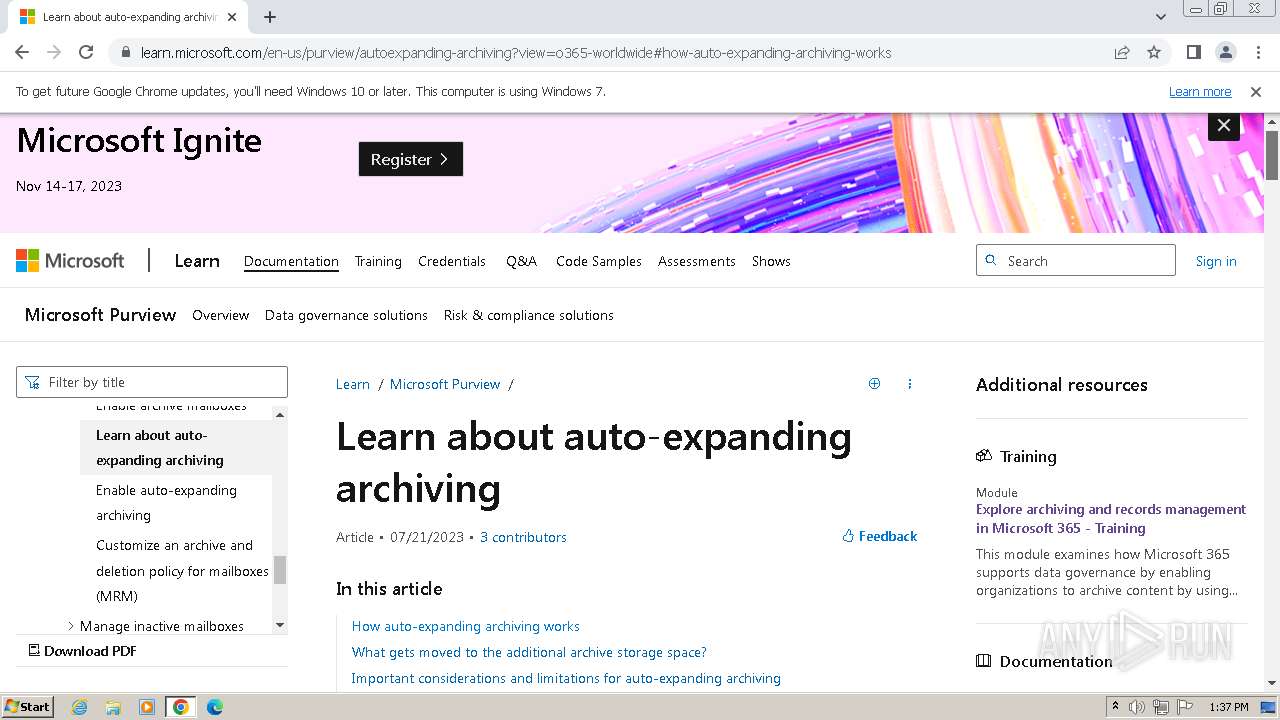
Task: Click the share page icon in address bar
Action: click(x=1122, y=52)
